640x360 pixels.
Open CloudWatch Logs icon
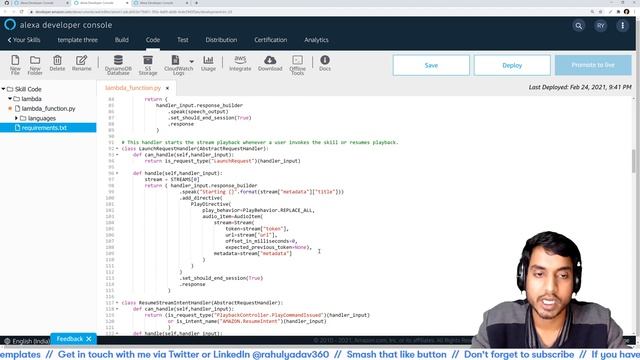pyautogui.click(x=176, y=64)
